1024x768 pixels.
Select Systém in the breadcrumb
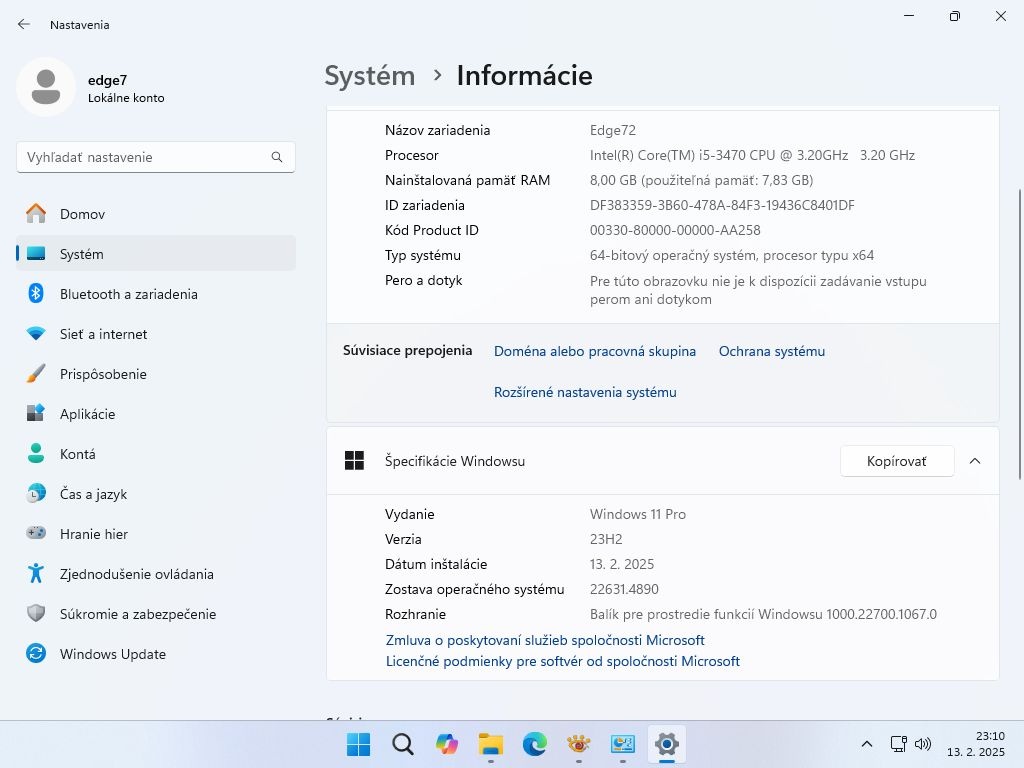369,75
